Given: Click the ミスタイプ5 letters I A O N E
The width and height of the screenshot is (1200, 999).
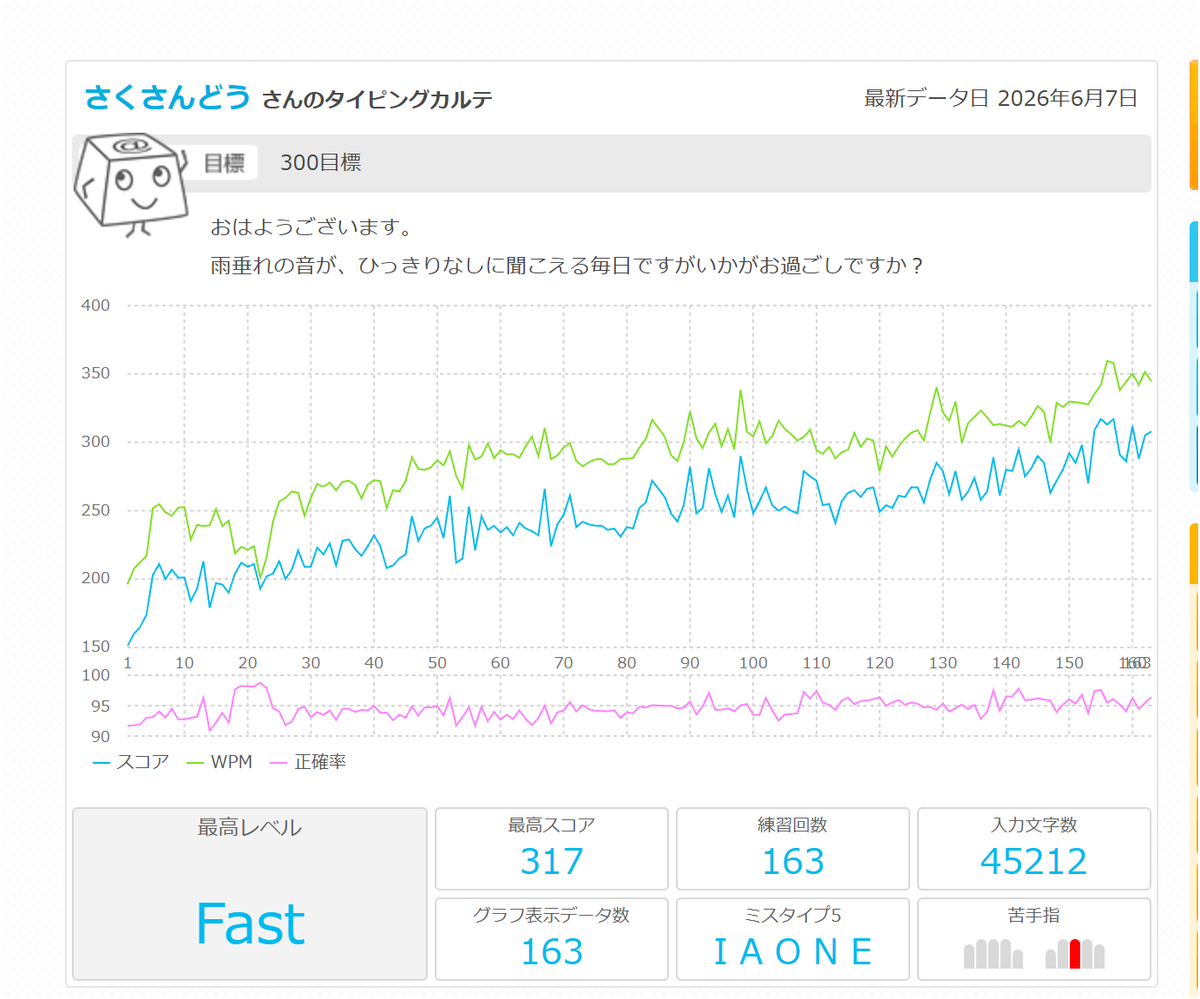Looking at the screenshot, I should pos(793,951).
